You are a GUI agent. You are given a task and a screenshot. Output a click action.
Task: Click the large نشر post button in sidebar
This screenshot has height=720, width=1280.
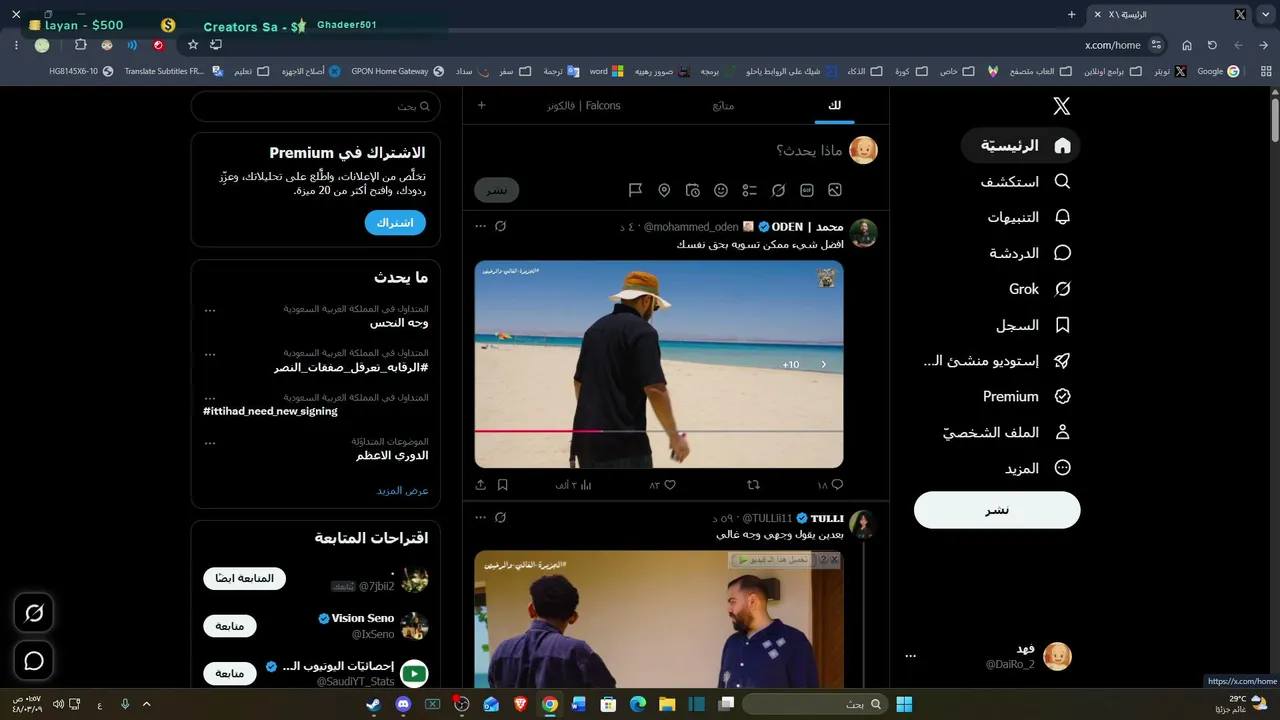tap(997, 510)
